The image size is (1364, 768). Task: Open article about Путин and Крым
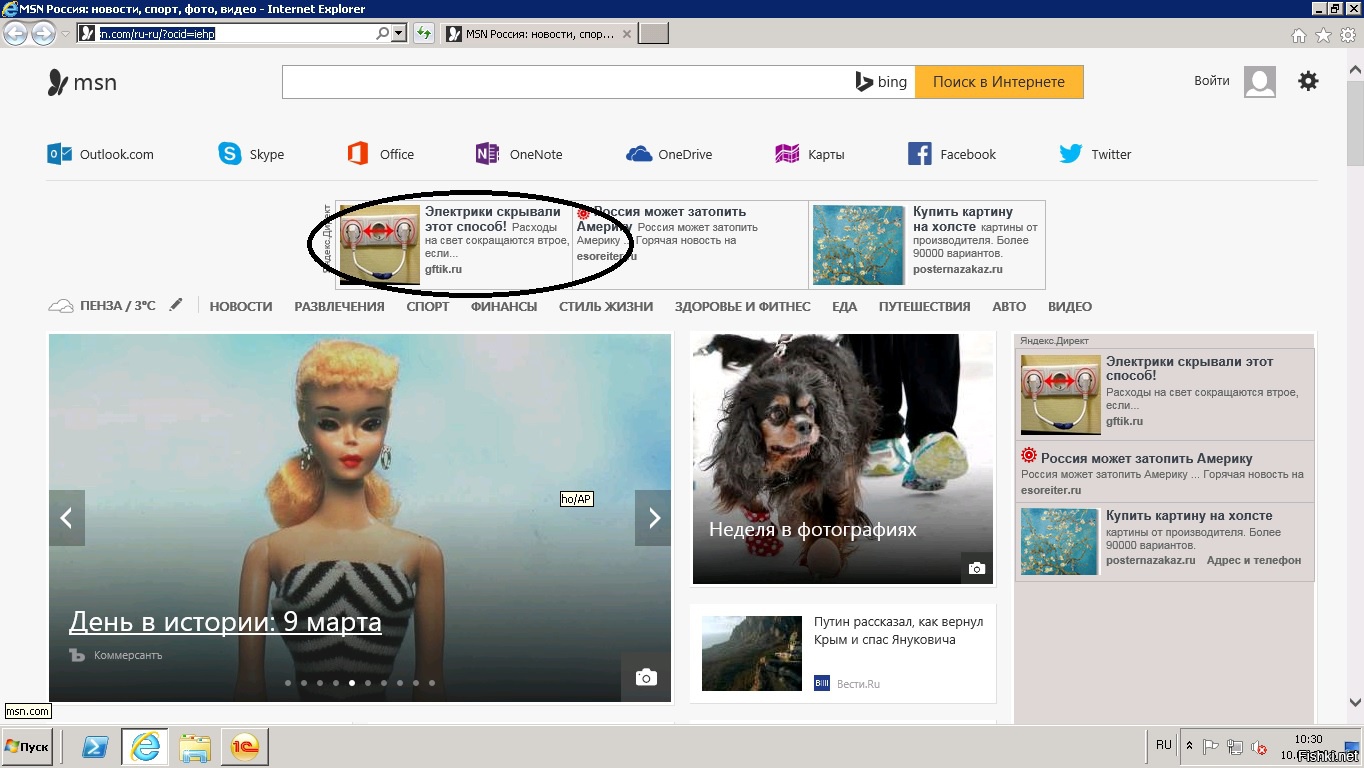898,630
